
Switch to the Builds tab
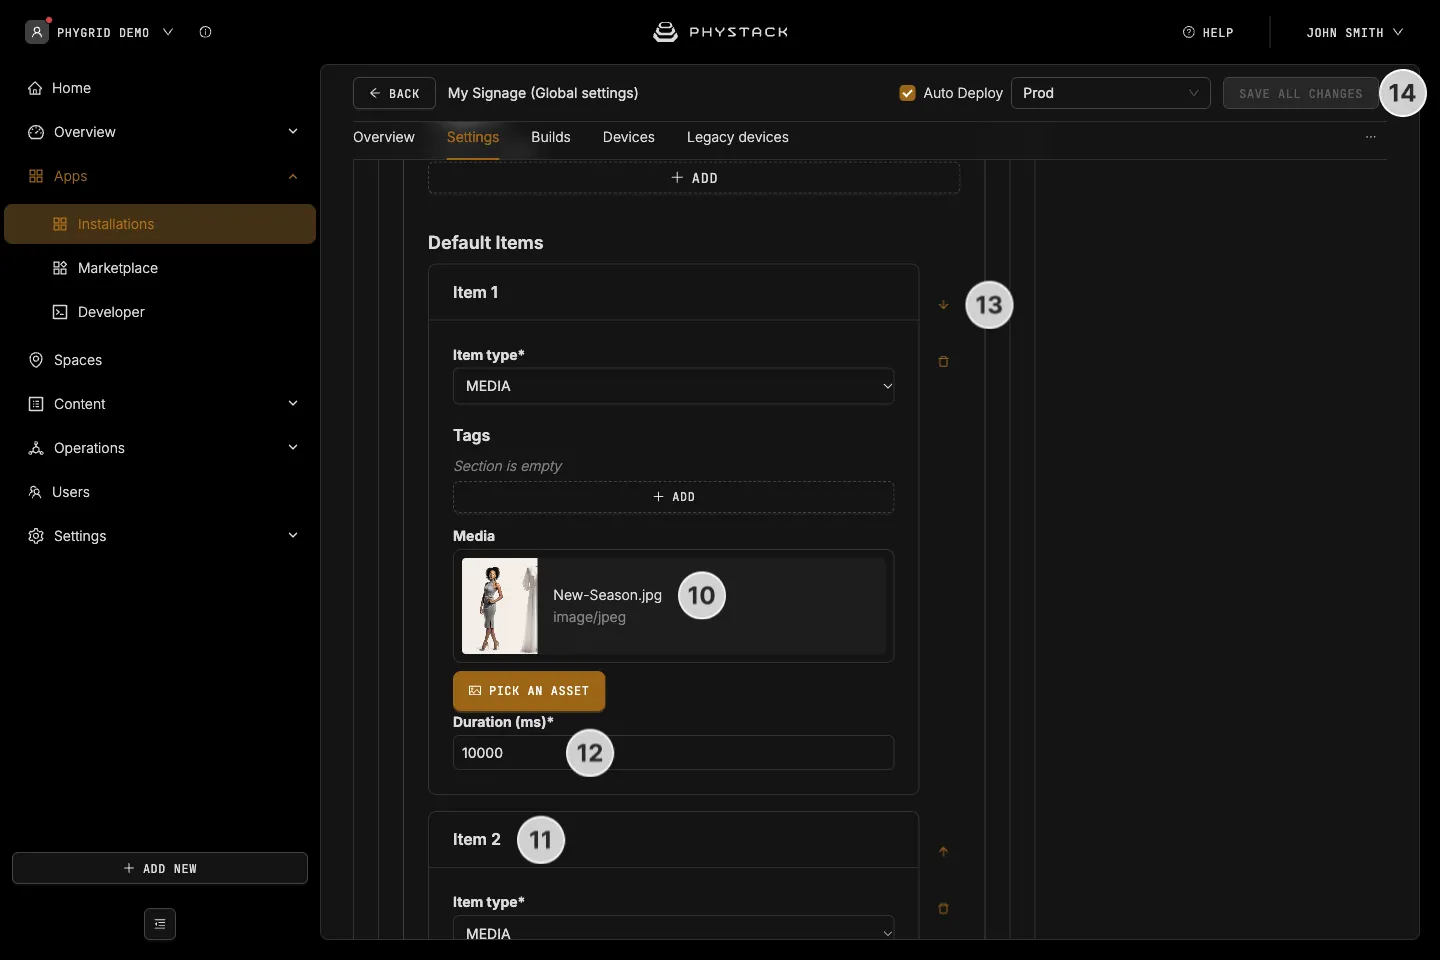tap(551, 137)
